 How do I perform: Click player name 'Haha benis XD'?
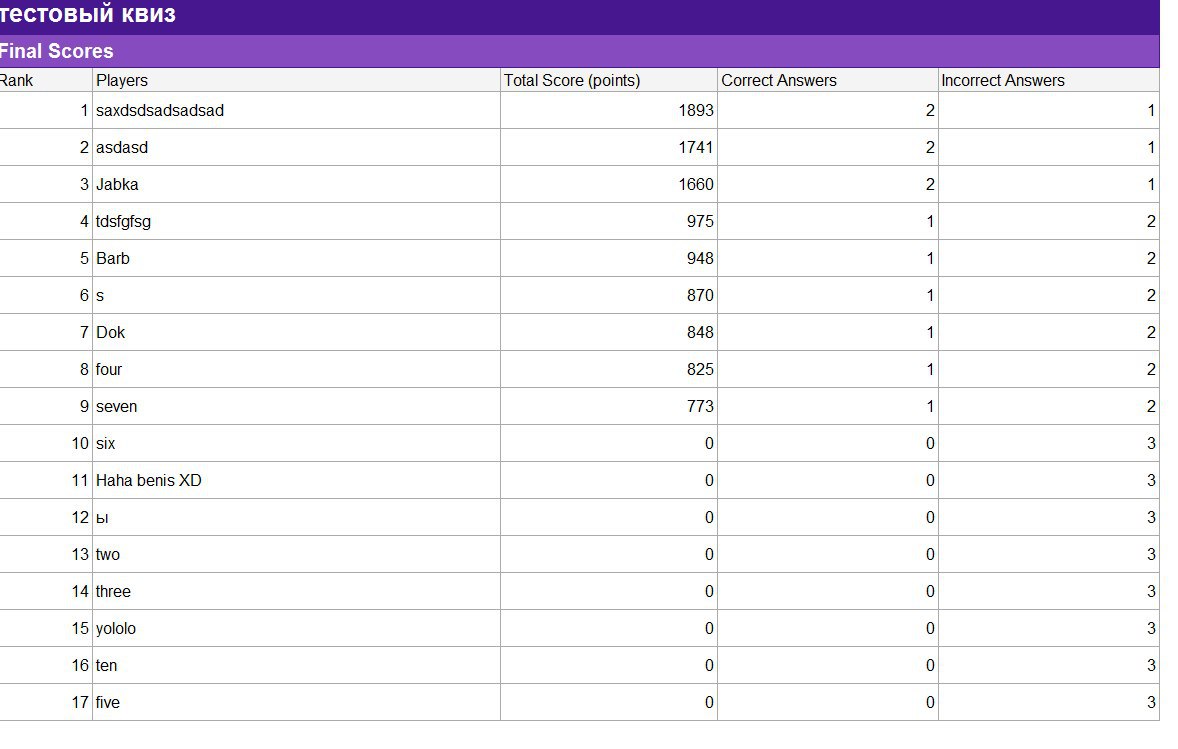coord(149,480)
